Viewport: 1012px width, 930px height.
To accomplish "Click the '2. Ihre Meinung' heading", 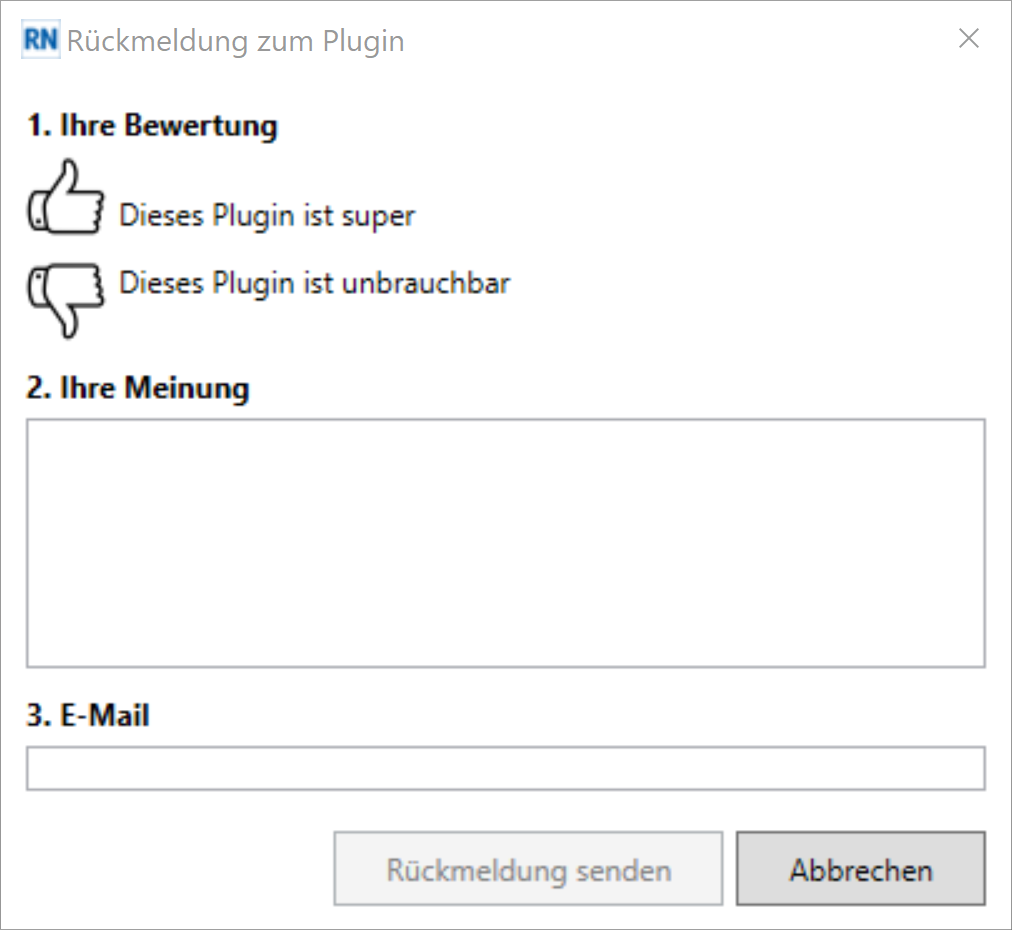I will [x=137, y=389].
